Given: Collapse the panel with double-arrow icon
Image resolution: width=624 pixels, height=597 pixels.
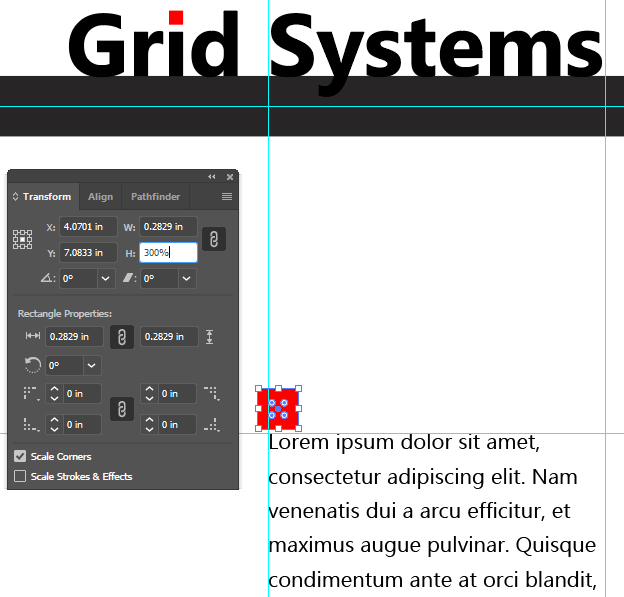Looking at the screenshot, I should pyautogui.click(x=212, y=177).
